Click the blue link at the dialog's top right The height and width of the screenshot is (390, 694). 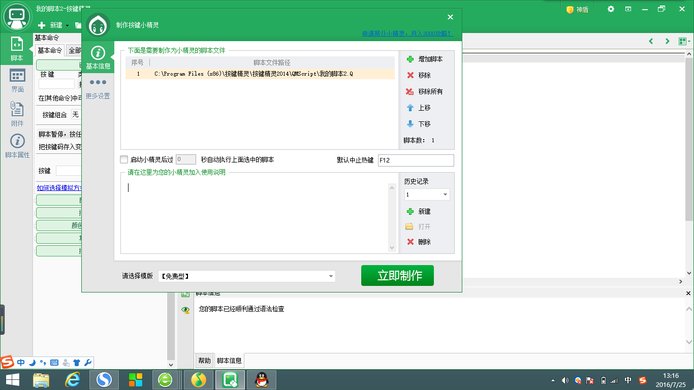[x=407, y=34]
